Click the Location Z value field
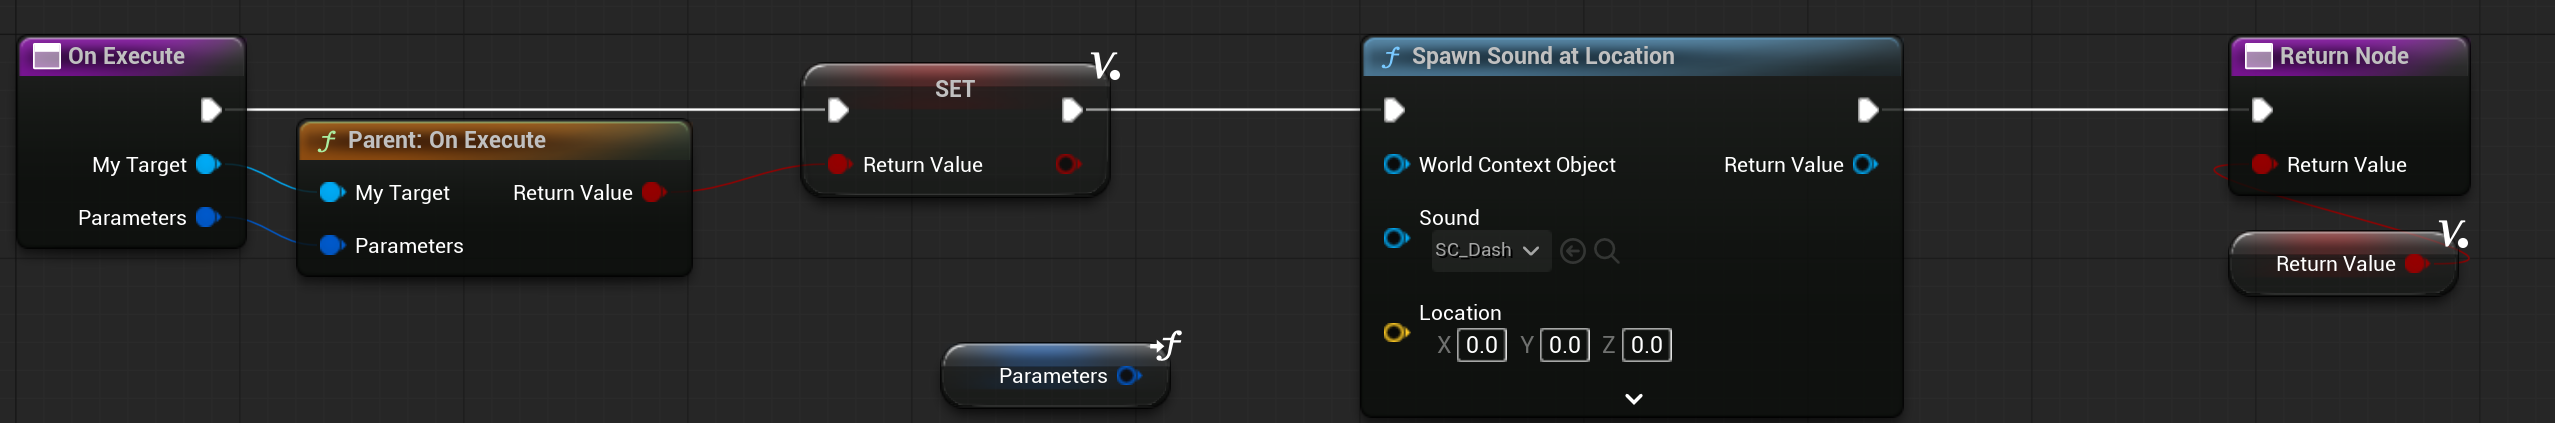The height and width of the screenshot is (423, 2555). pos(1647,345)
